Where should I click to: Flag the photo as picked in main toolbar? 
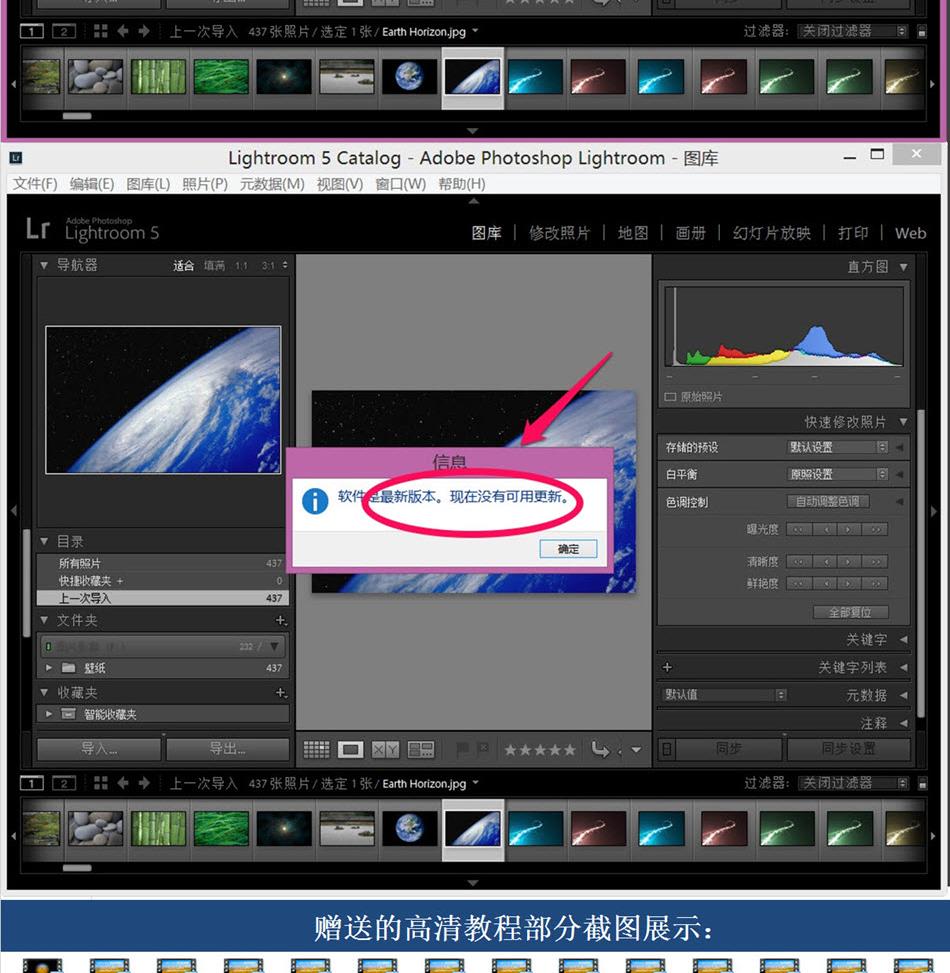coord(462,750)
